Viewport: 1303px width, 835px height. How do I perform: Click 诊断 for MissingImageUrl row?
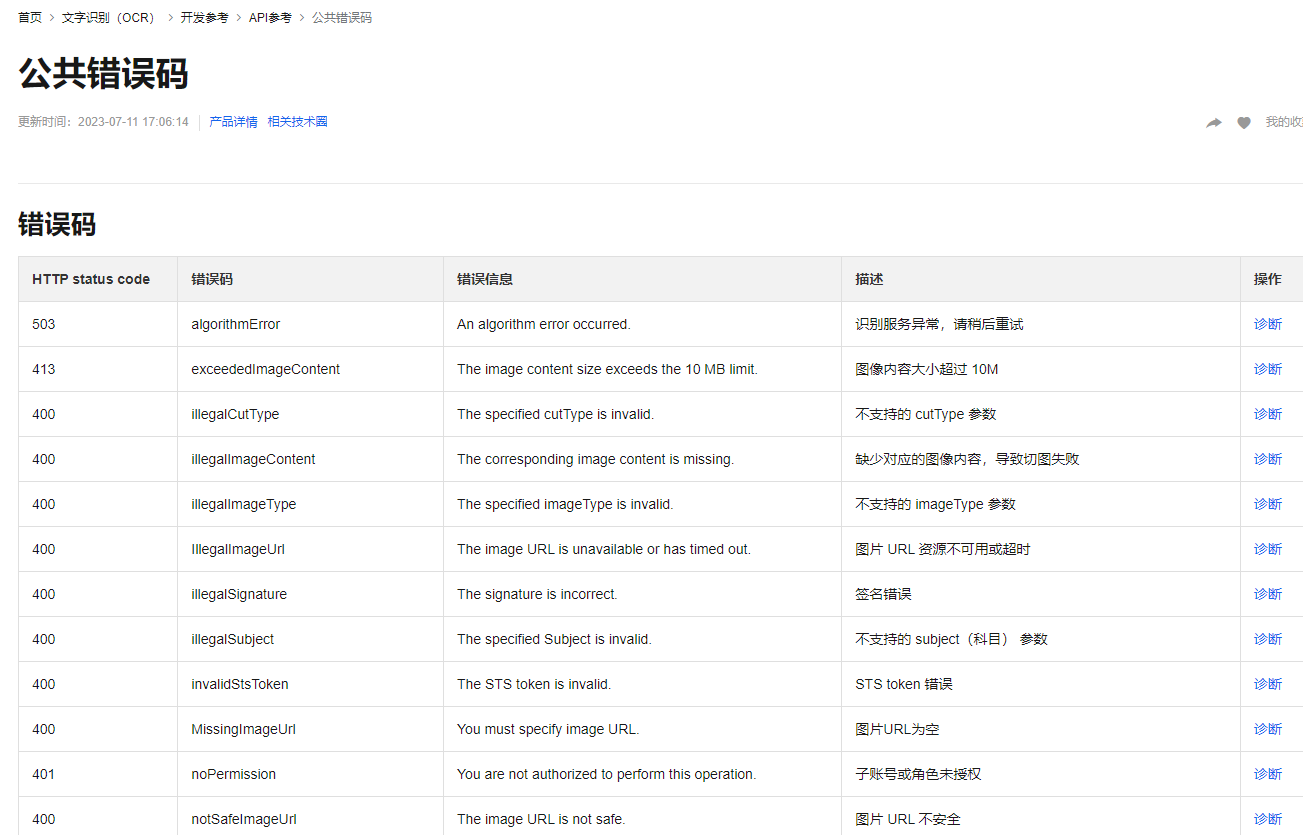point(1268,729)
